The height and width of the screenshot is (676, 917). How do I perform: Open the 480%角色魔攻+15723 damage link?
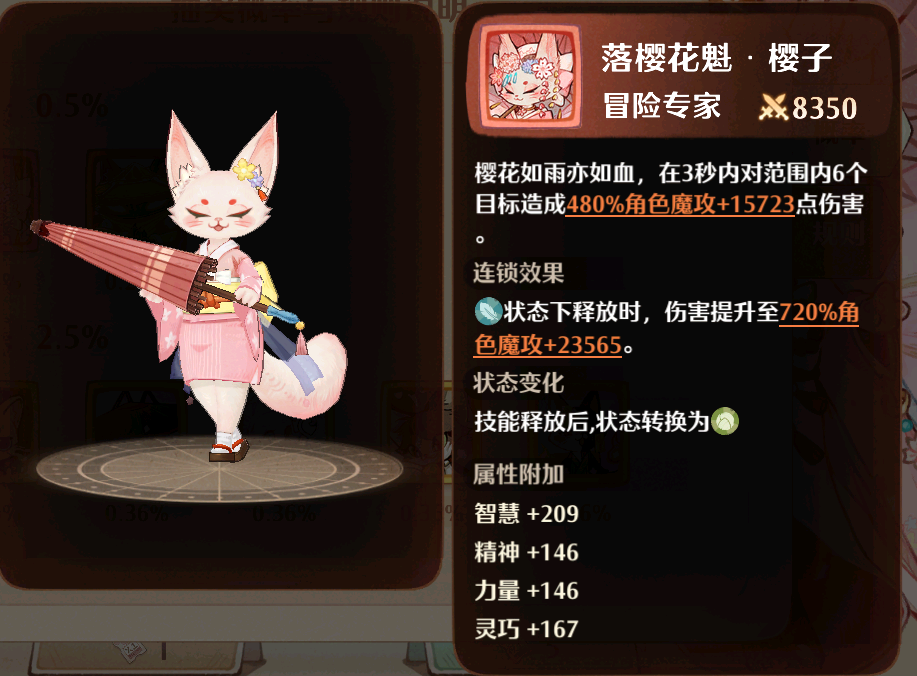point(680,204)
